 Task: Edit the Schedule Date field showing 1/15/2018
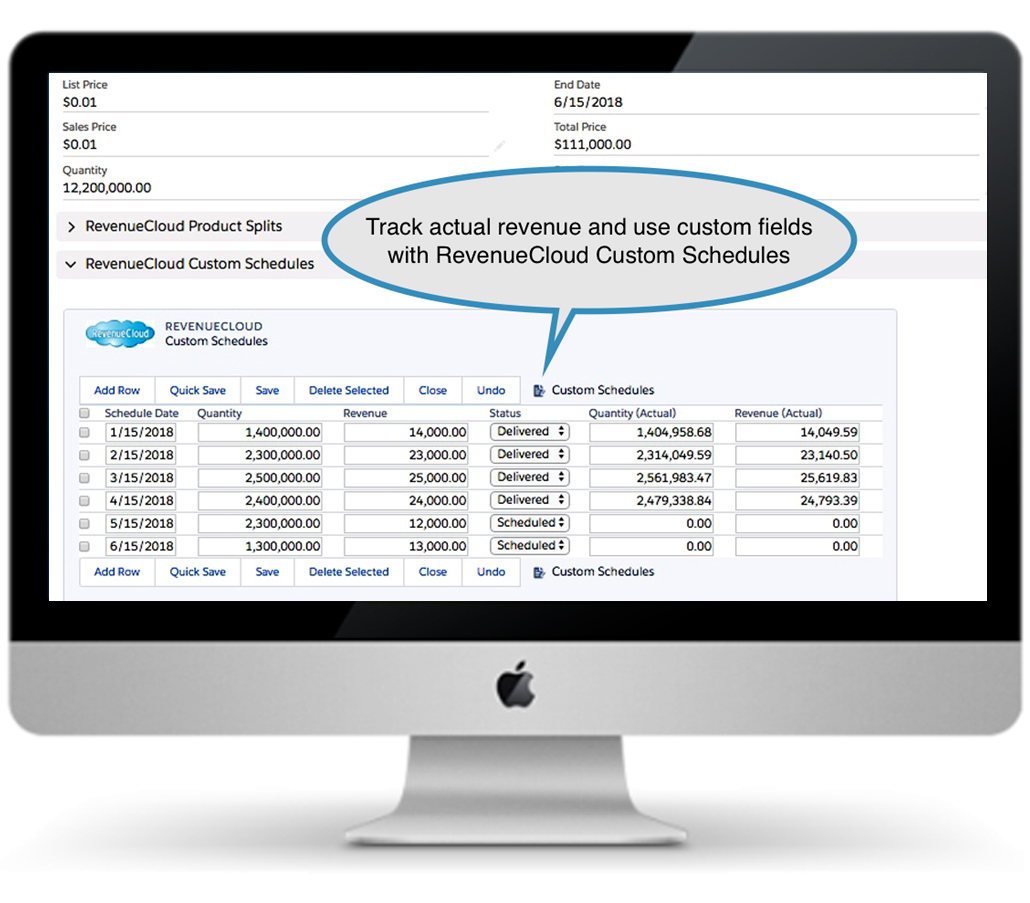click(x=141, y=432)
